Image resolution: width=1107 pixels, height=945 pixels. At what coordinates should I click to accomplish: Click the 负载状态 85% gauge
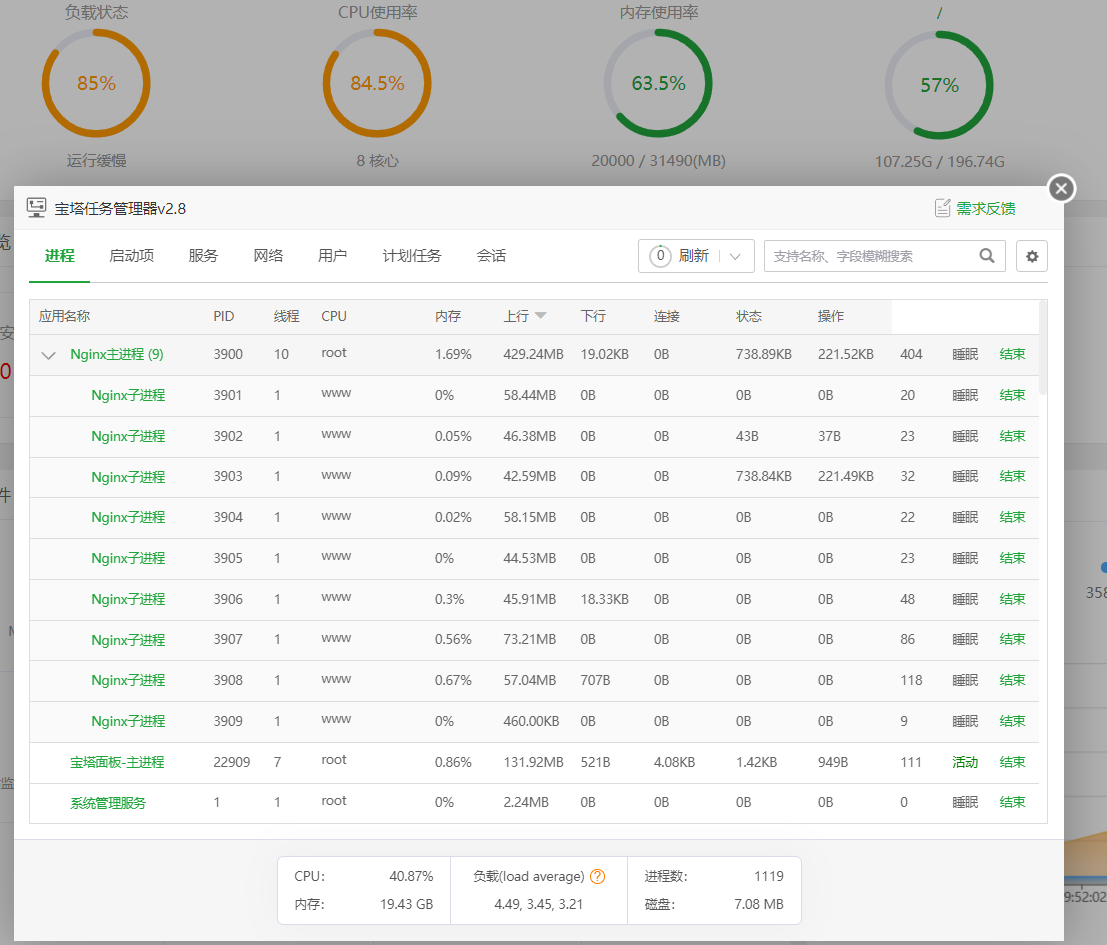pyautogui.click(x=96, y=83)
